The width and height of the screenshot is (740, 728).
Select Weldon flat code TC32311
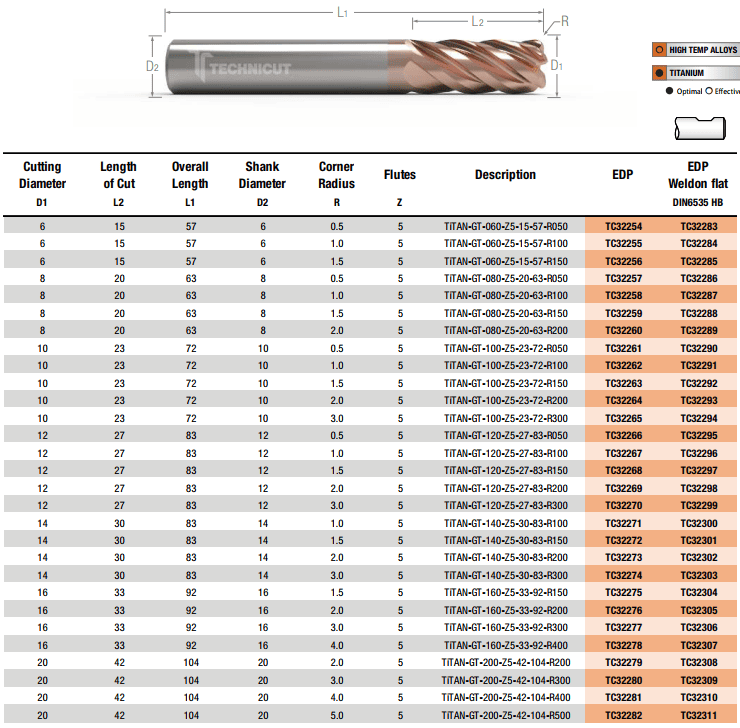coord(698,715)
